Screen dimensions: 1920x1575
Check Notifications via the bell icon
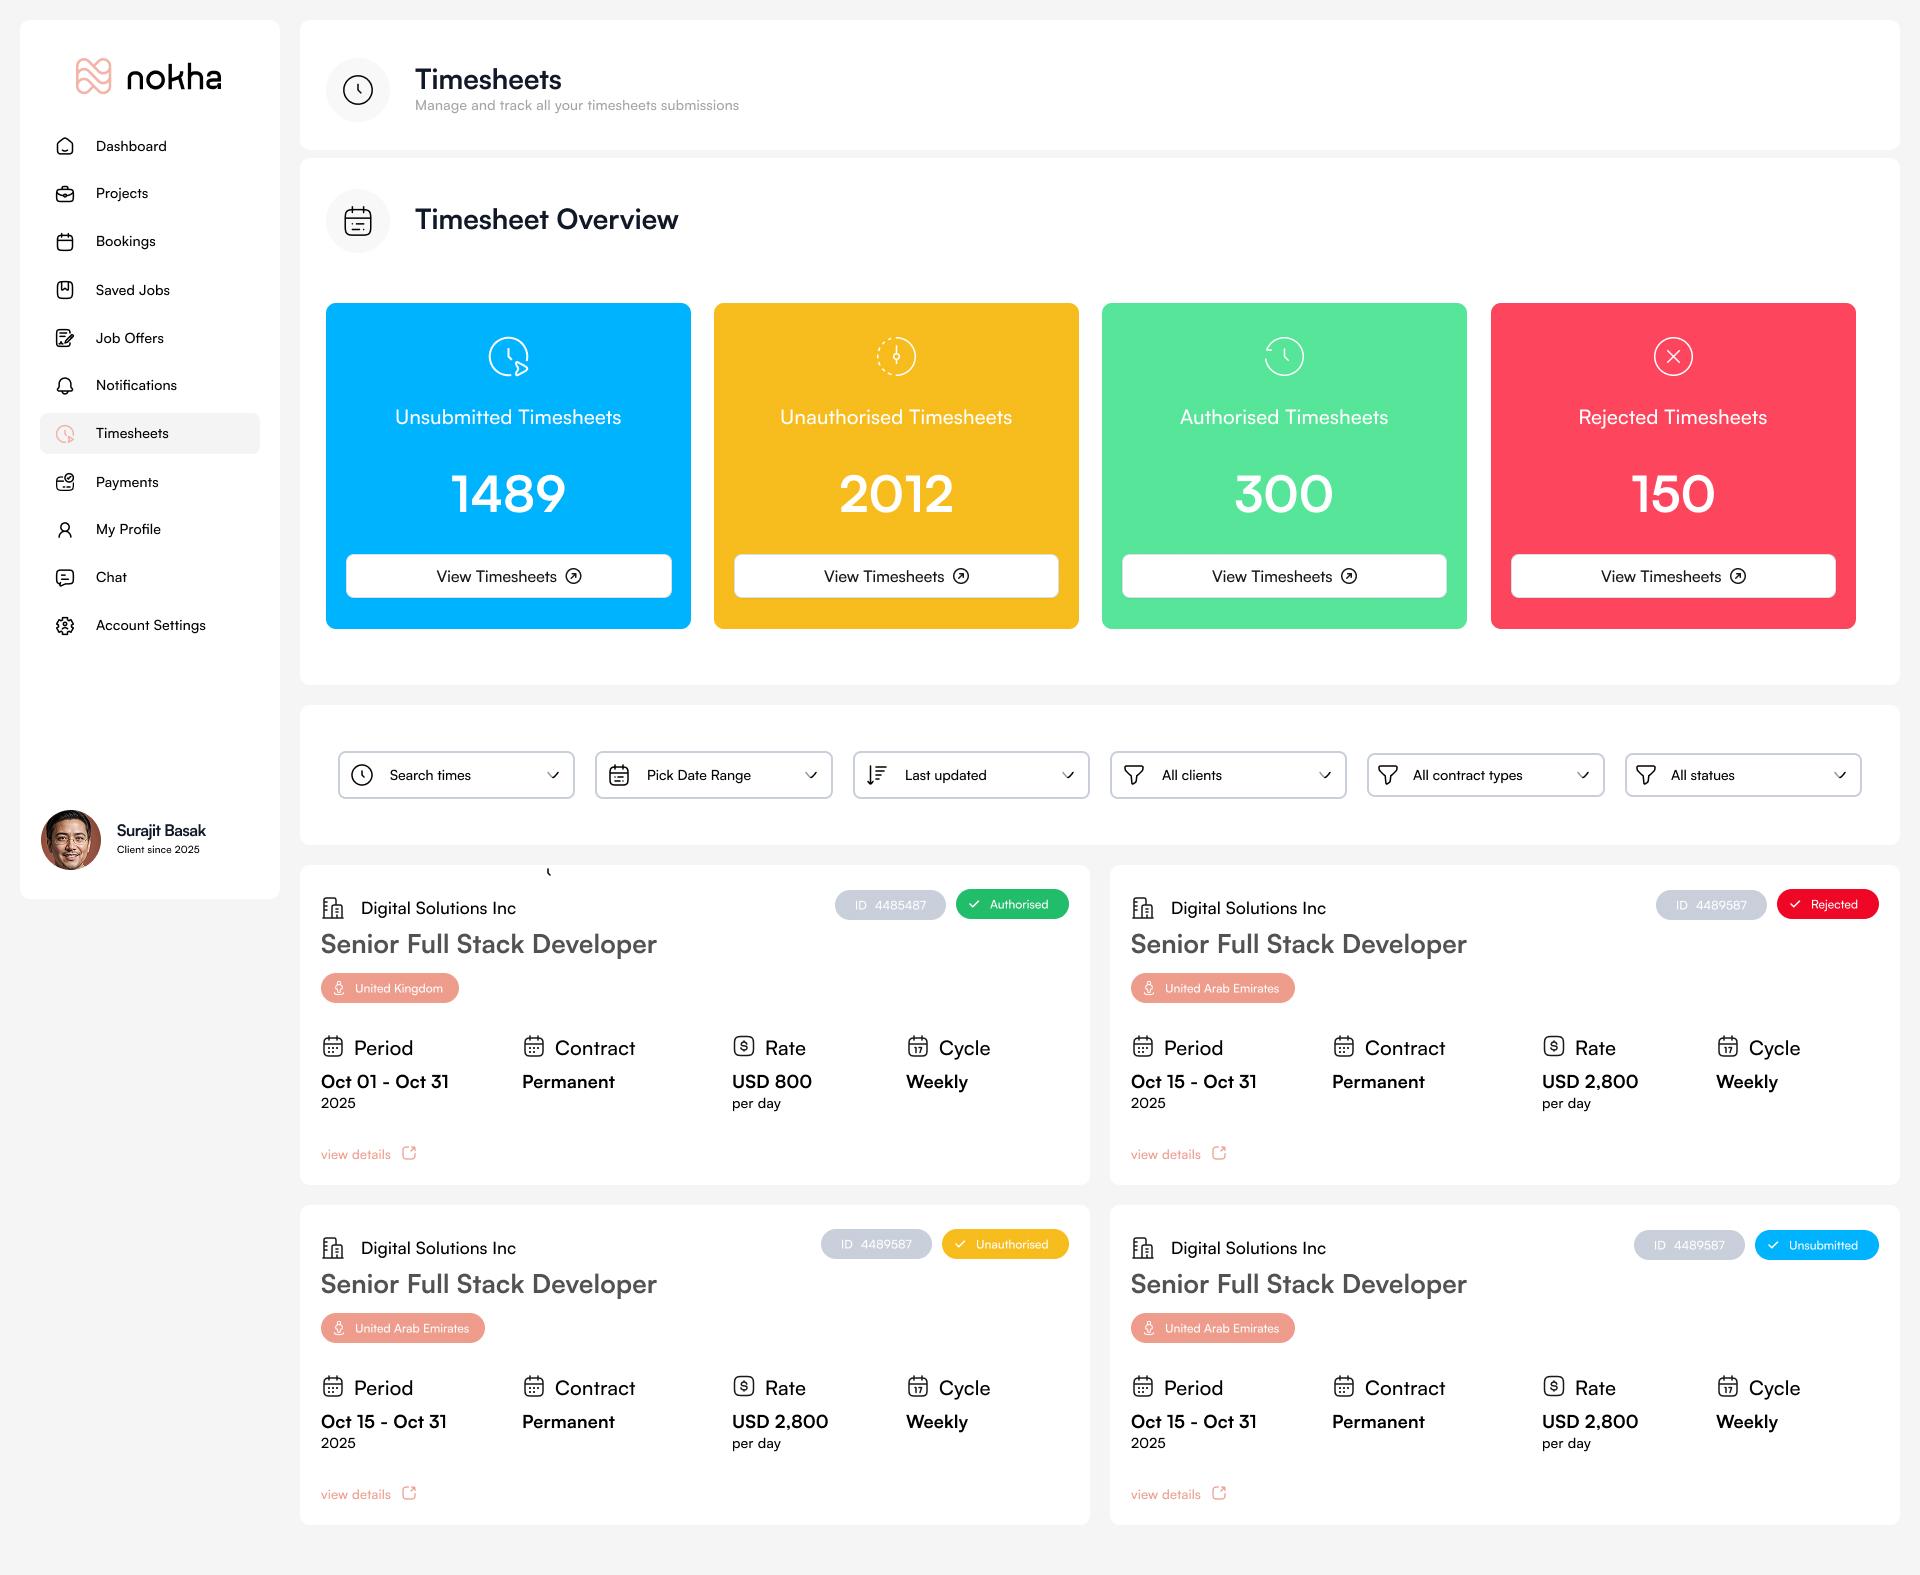(65, 385)
